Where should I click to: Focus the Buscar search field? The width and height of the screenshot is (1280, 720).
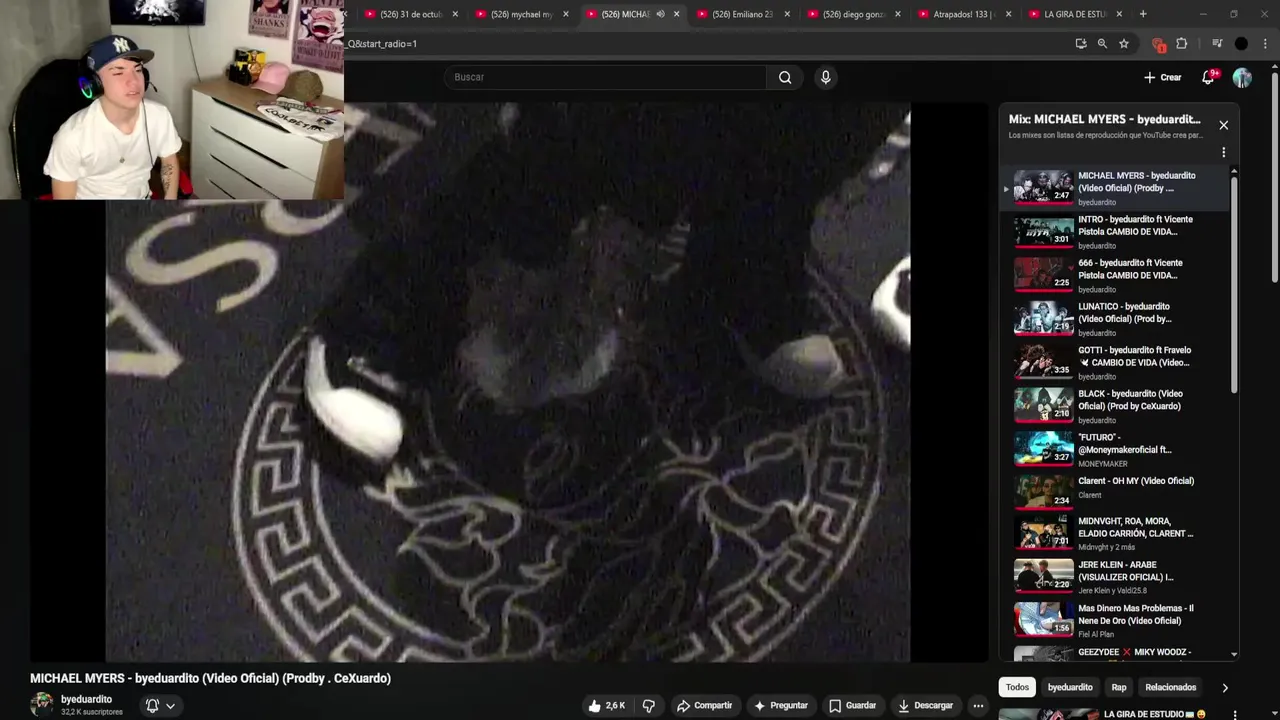605,77
